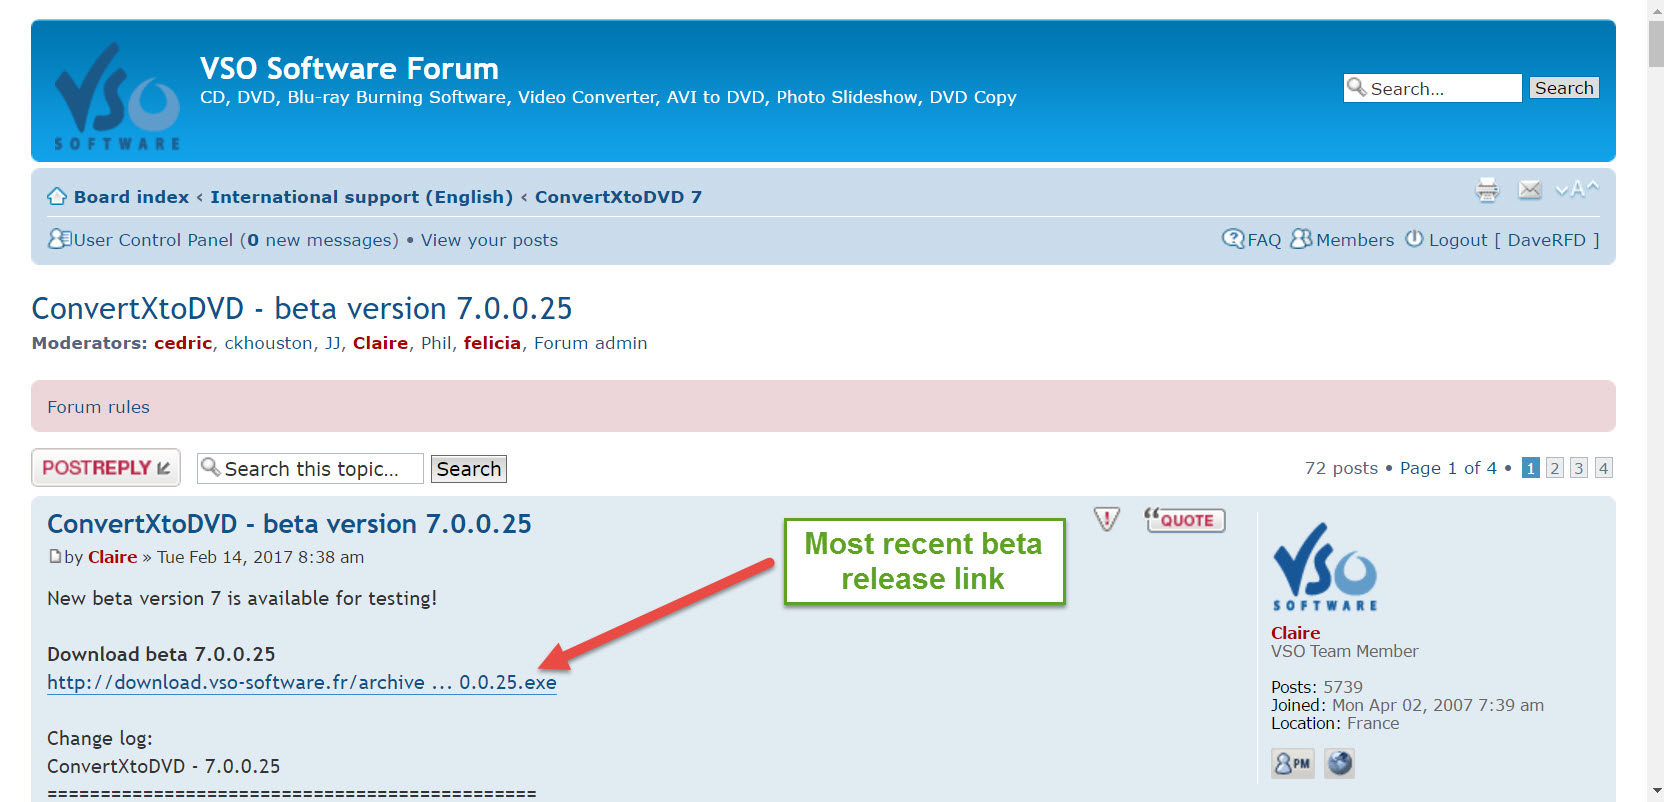The height and width of the screenshot is (802, 1664).
Task: Open moderator Claire's profile in moderators list
Action: pyautogui.click(x=380, y=343)
